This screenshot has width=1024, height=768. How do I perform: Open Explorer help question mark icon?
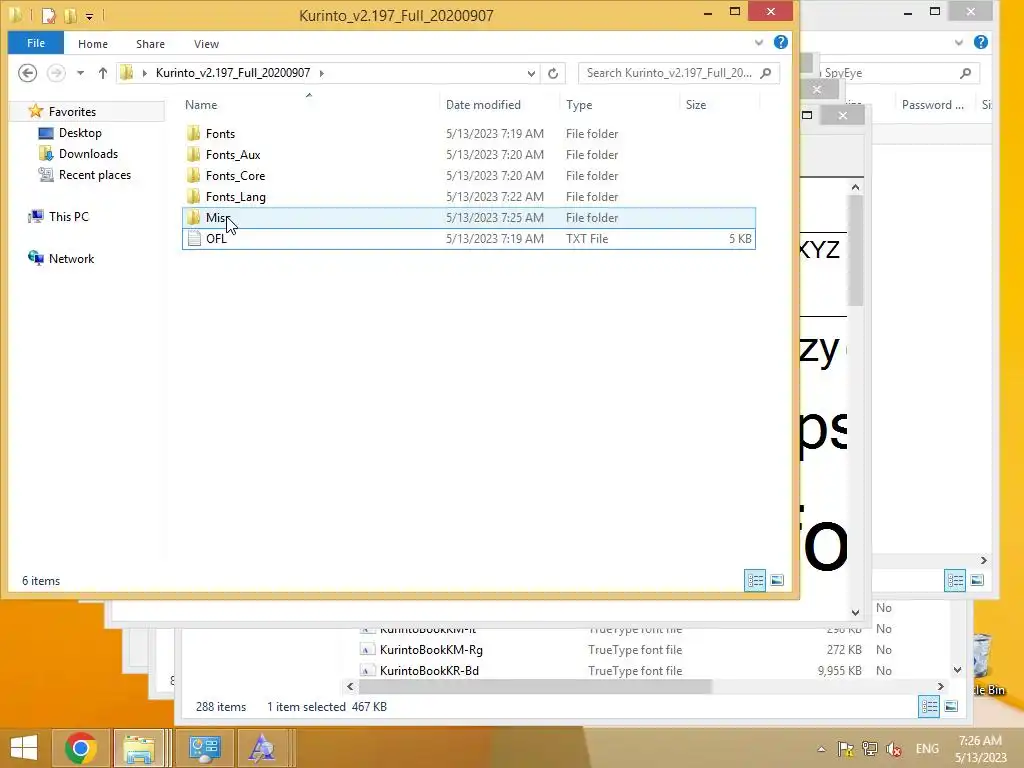(x=780, y=42)
